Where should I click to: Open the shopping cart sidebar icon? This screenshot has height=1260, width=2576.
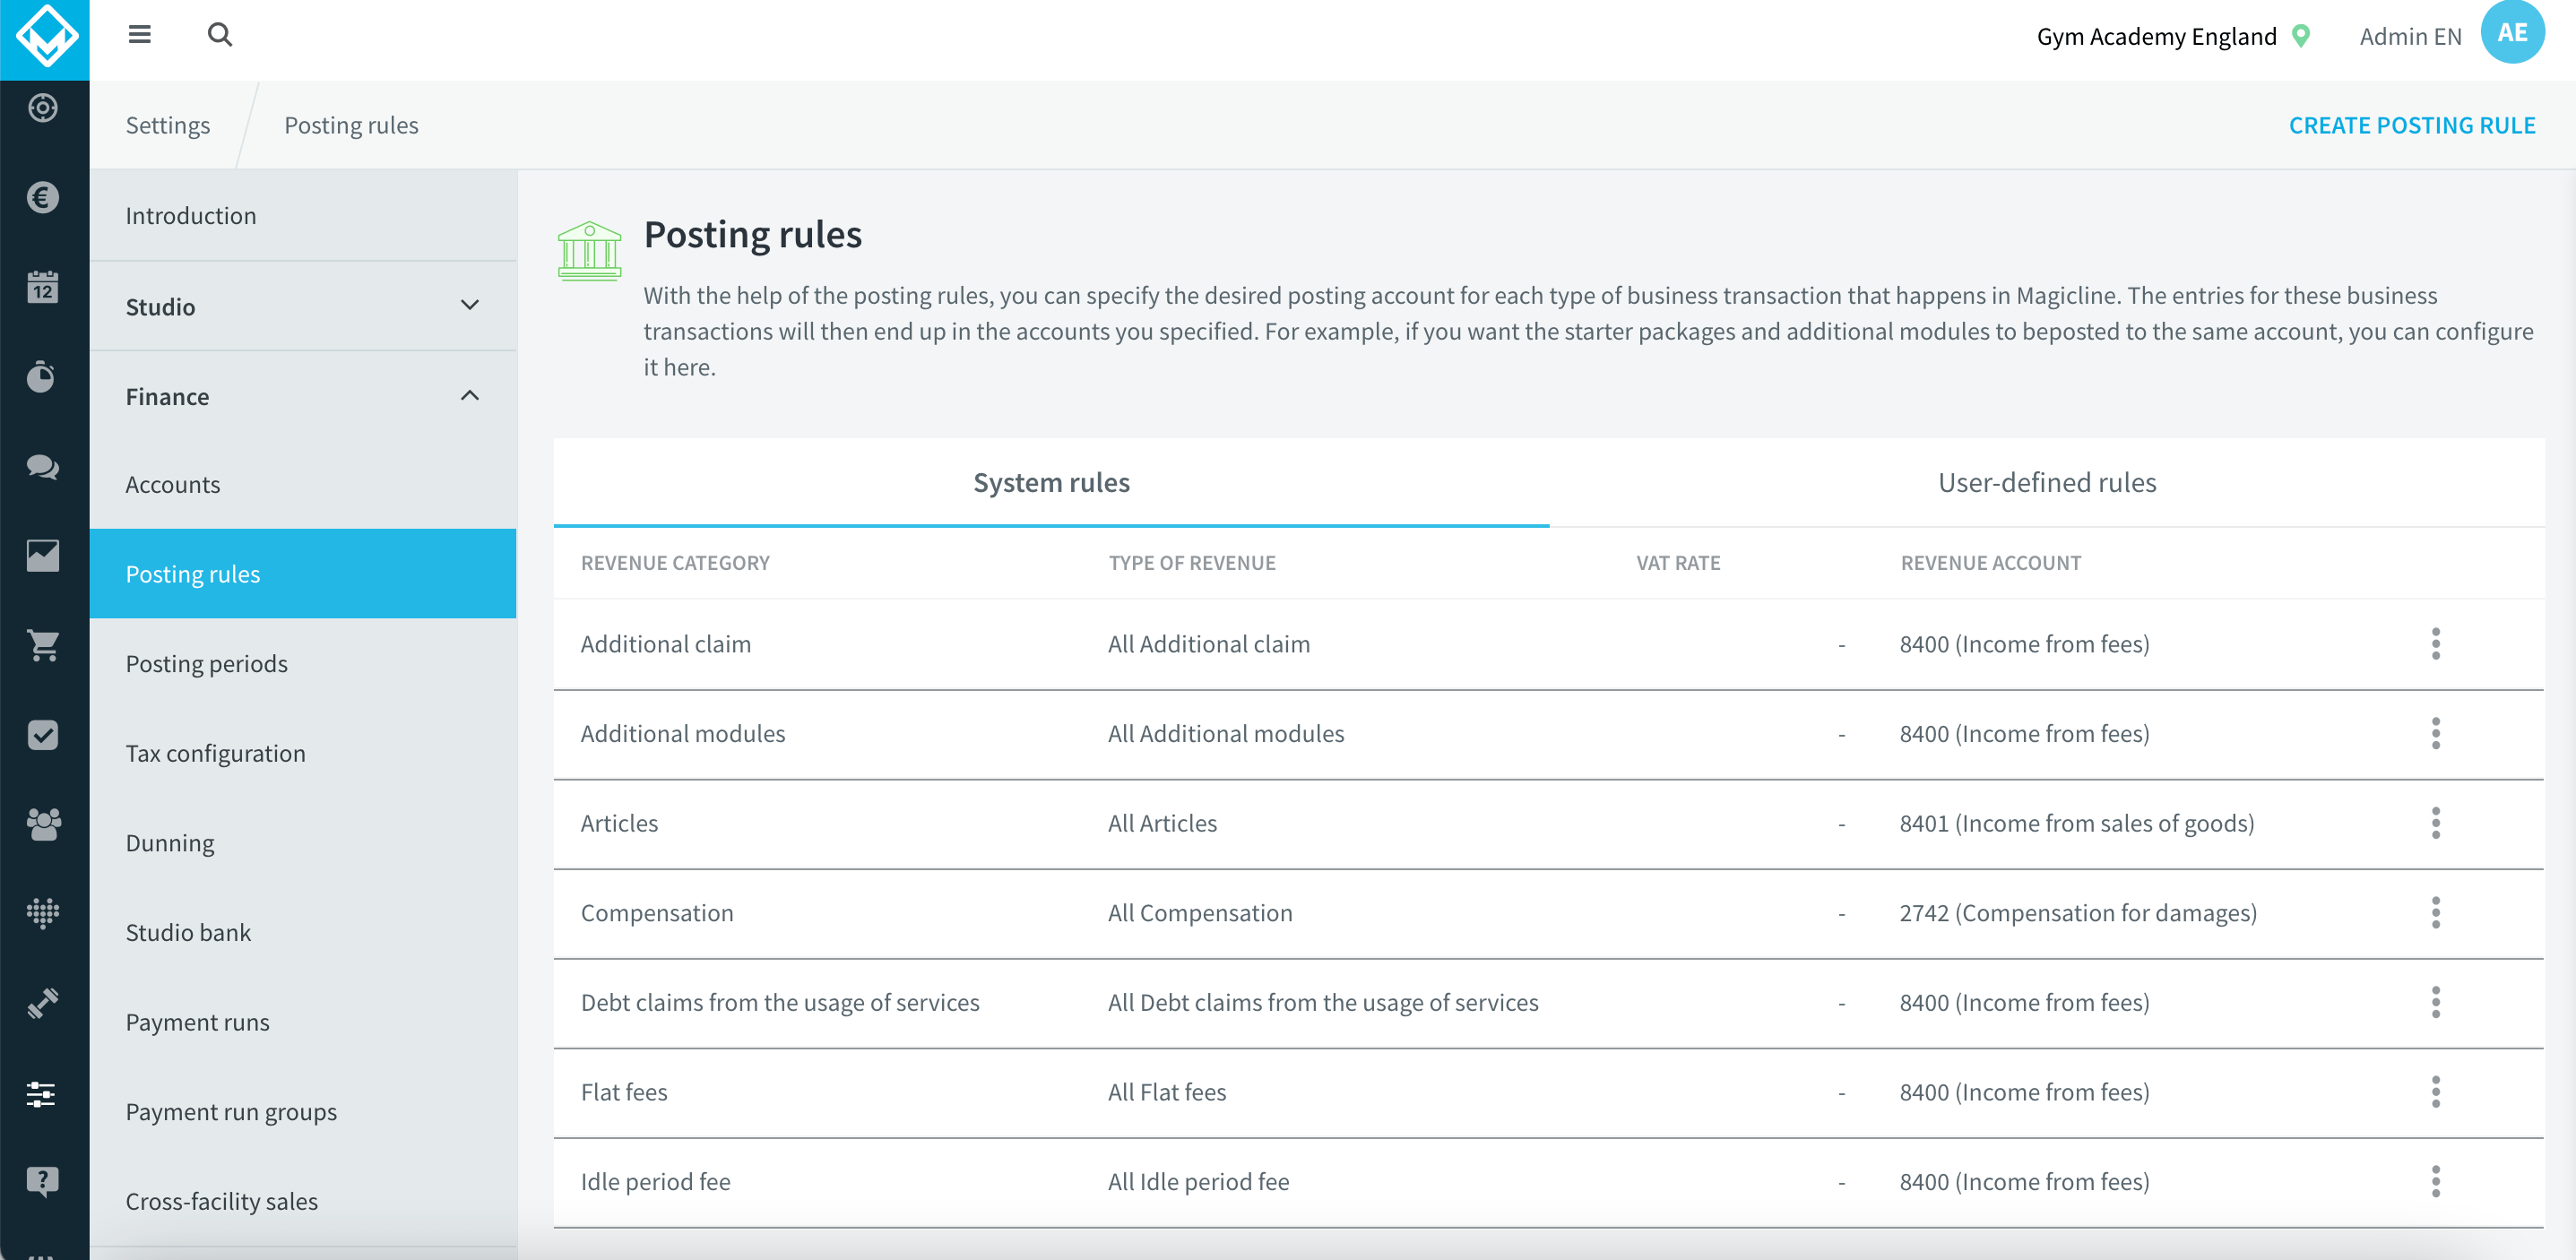click(42, 646)
